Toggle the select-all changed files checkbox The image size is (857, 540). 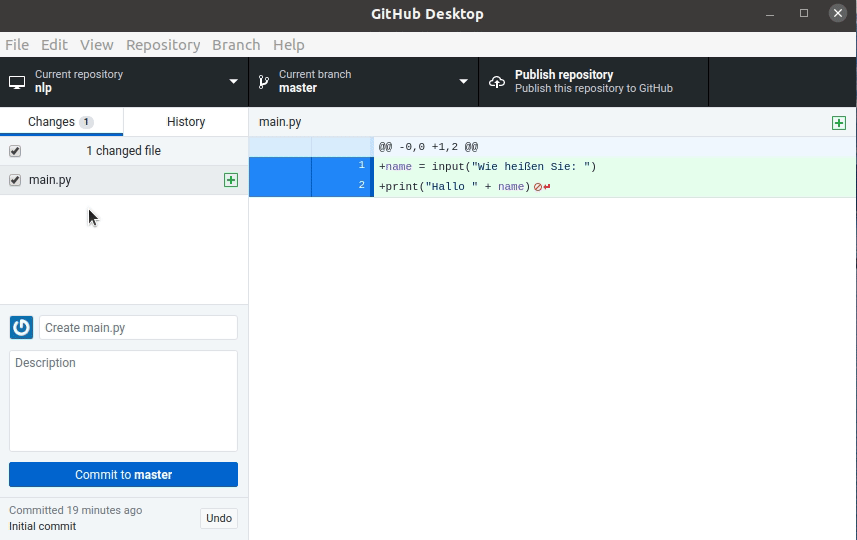pos(15,151)
